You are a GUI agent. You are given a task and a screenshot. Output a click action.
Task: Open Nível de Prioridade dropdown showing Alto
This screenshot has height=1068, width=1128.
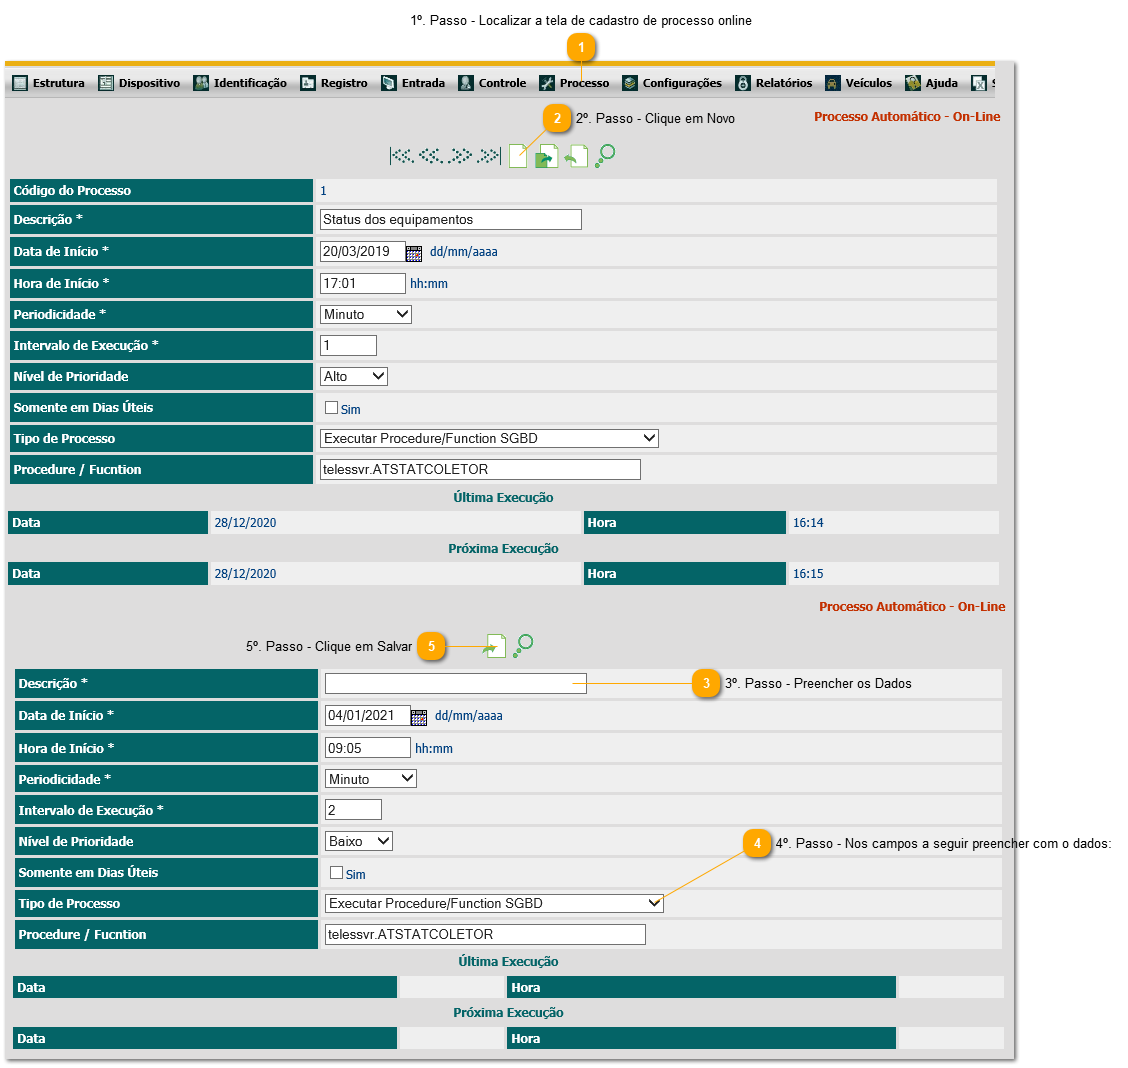pyautogui.click(x=354, y=376)
